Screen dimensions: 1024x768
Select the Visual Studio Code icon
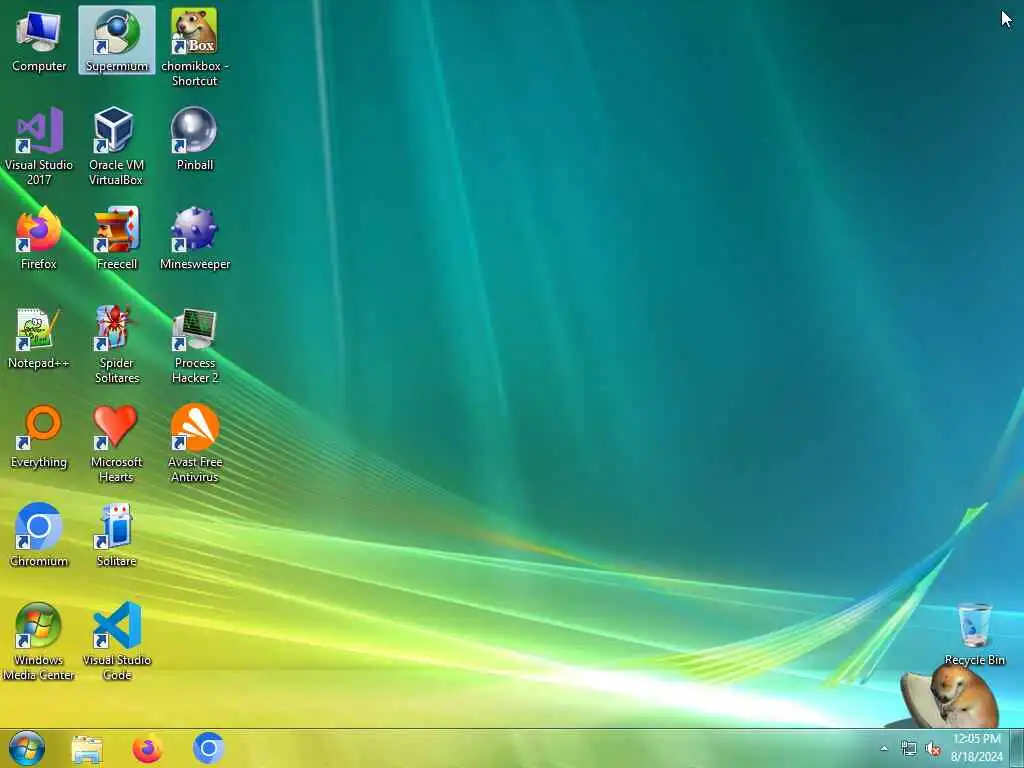point(116,642)
